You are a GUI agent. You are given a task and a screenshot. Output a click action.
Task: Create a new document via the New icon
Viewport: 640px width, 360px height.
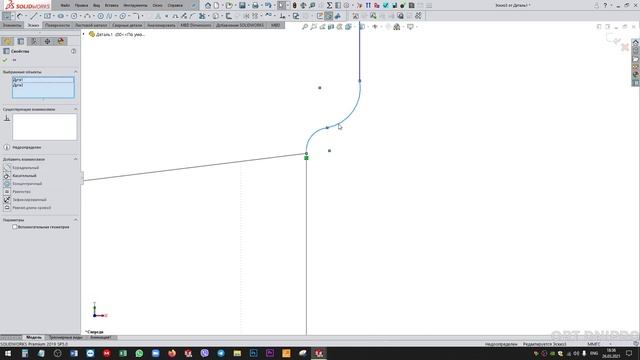pos(216,5)
